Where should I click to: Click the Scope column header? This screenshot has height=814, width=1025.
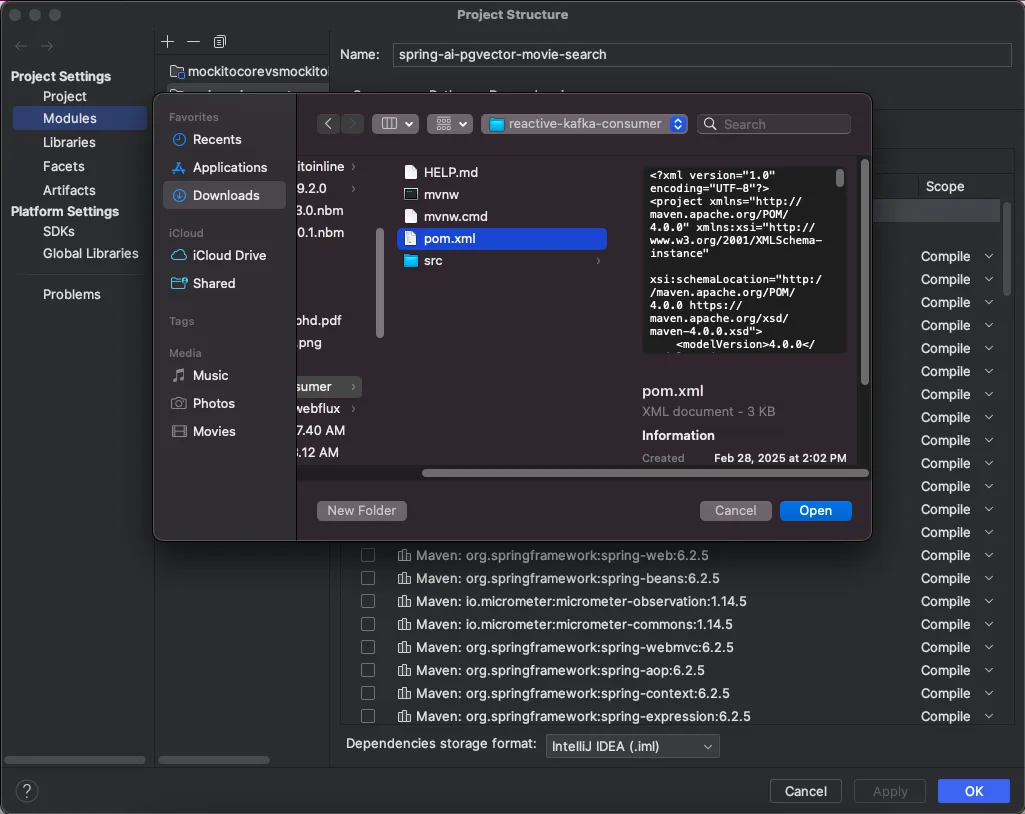click(945, 186)
